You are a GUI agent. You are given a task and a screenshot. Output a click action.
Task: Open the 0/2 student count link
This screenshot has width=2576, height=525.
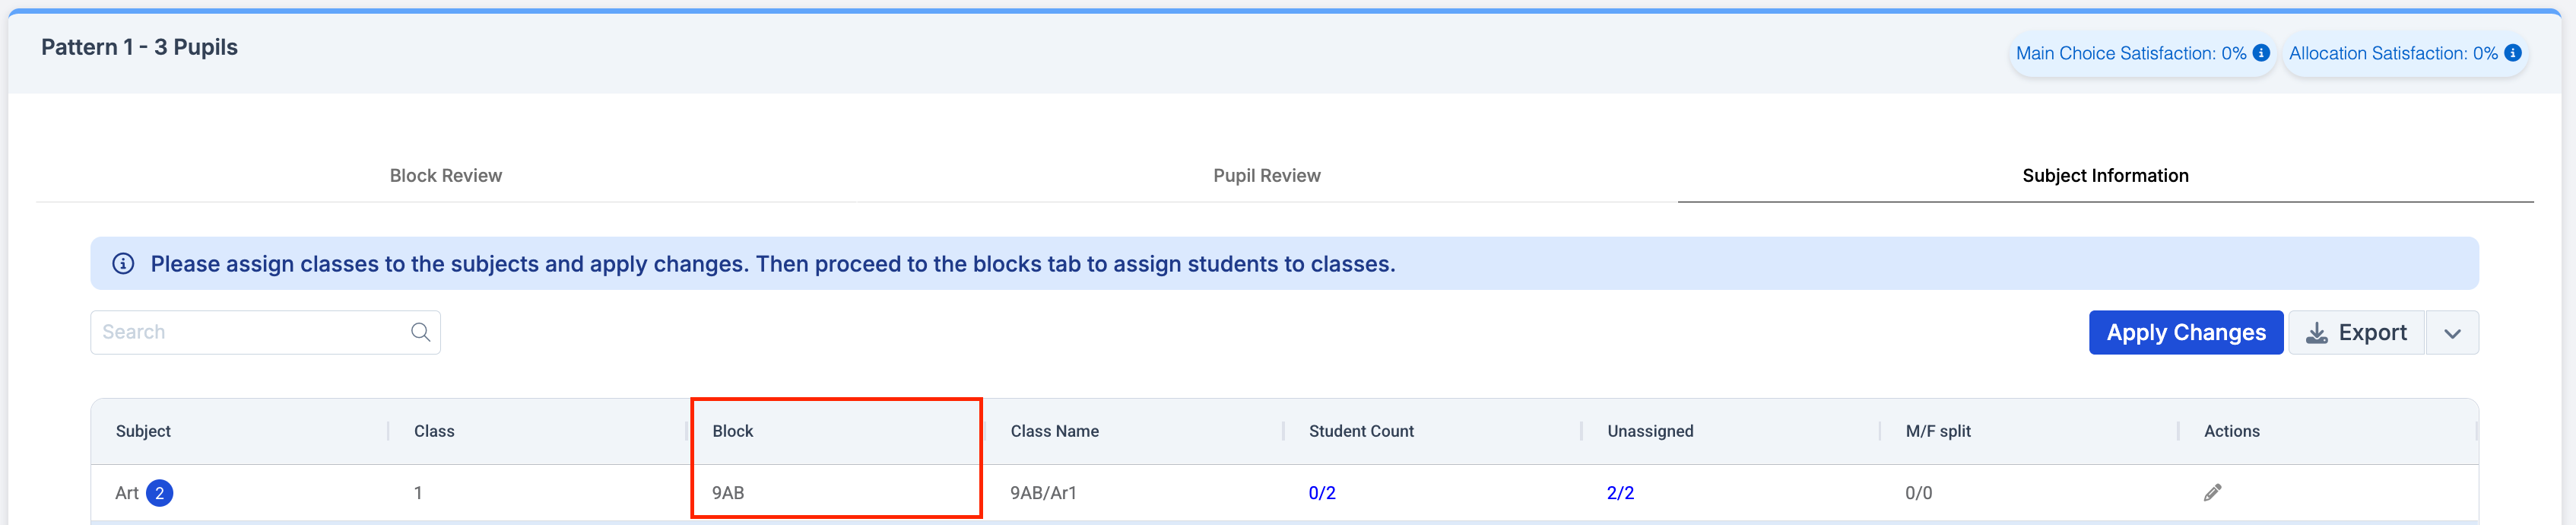(1321, 493)
